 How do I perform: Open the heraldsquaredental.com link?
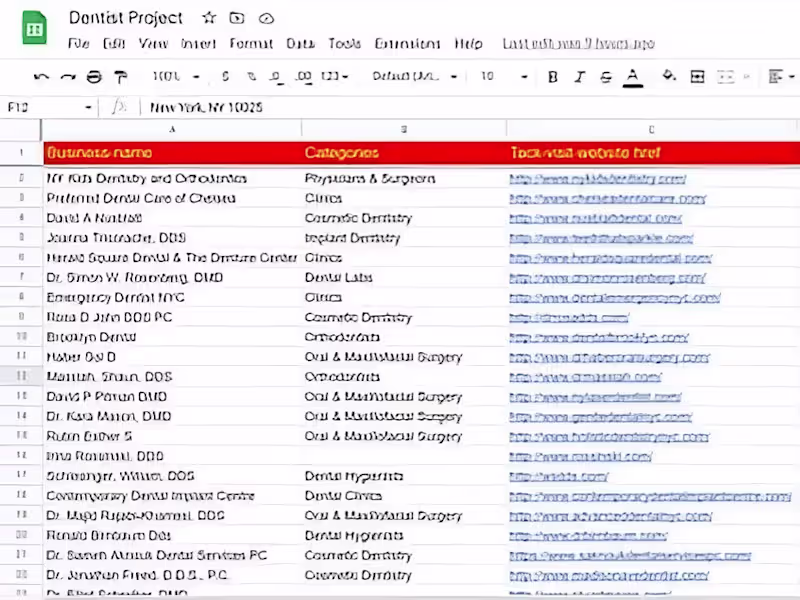click(610, 259)
